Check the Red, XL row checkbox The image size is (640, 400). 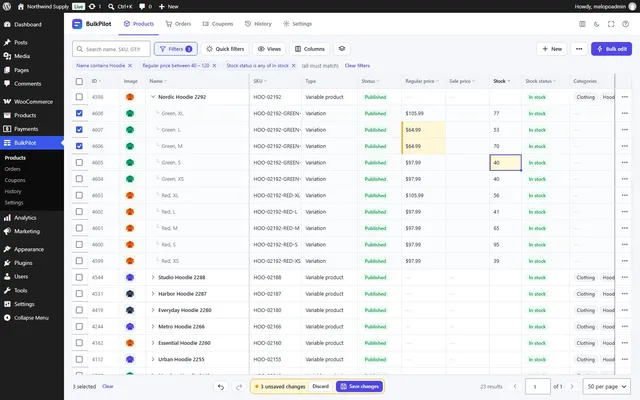click(x=79, y=196)
